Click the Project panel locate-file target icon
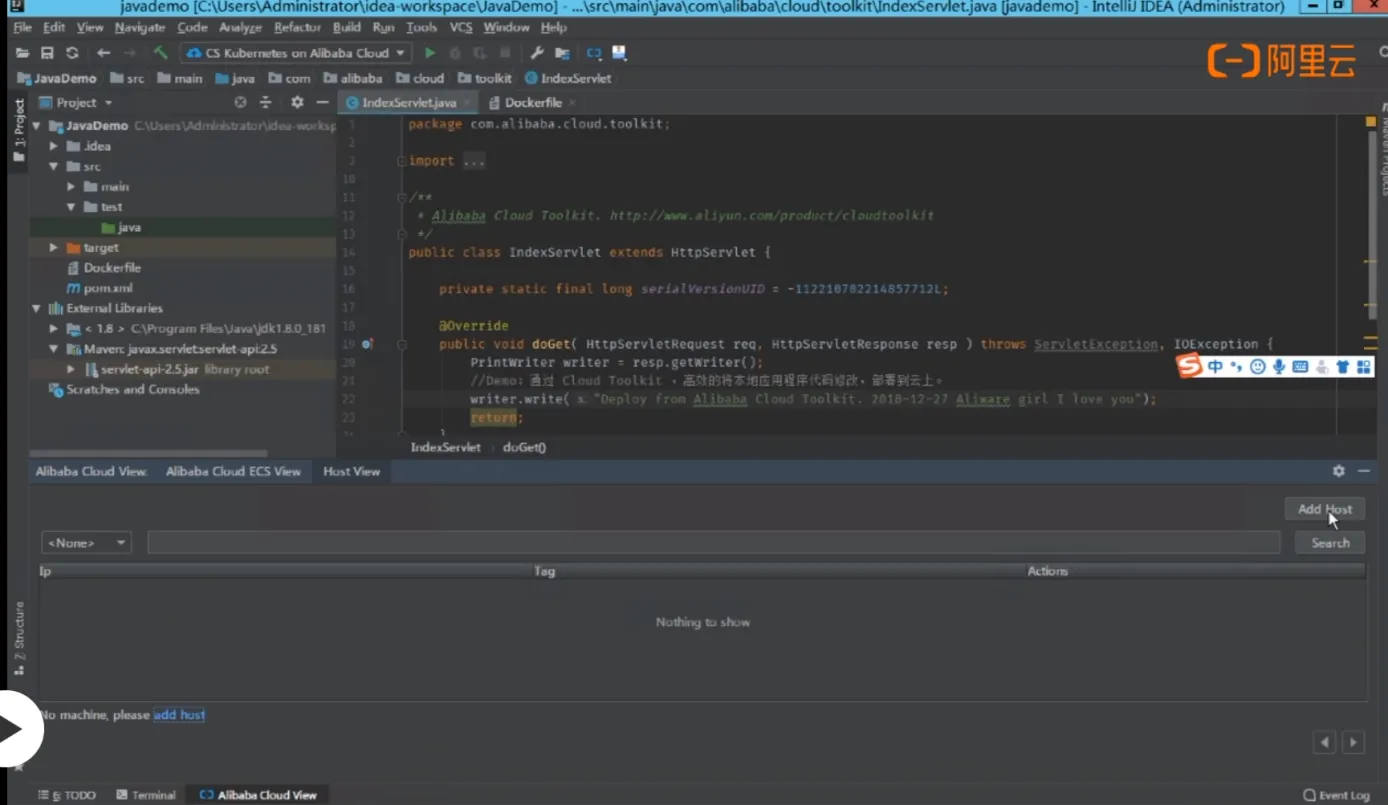 (x=240, y=102)
